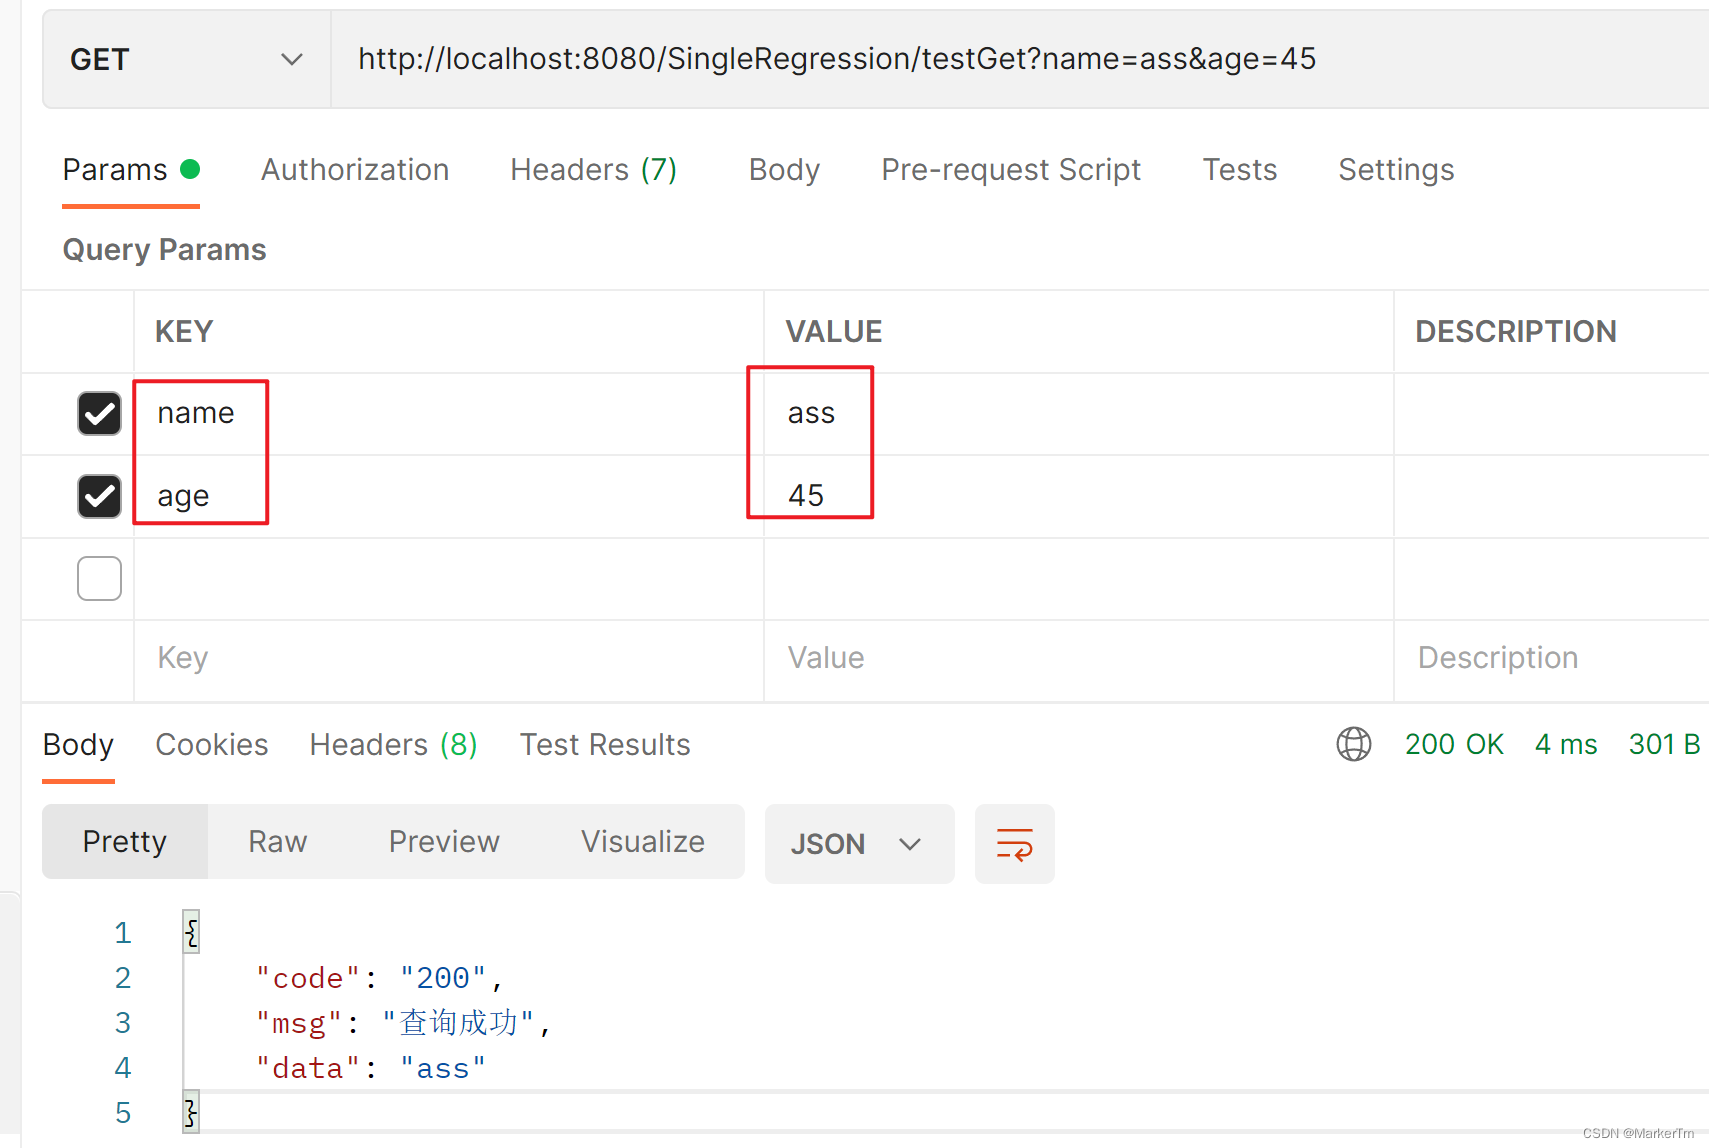Click the new Key placeholder field
This screenshot has width=1709, height=1148.
[449, 659]
